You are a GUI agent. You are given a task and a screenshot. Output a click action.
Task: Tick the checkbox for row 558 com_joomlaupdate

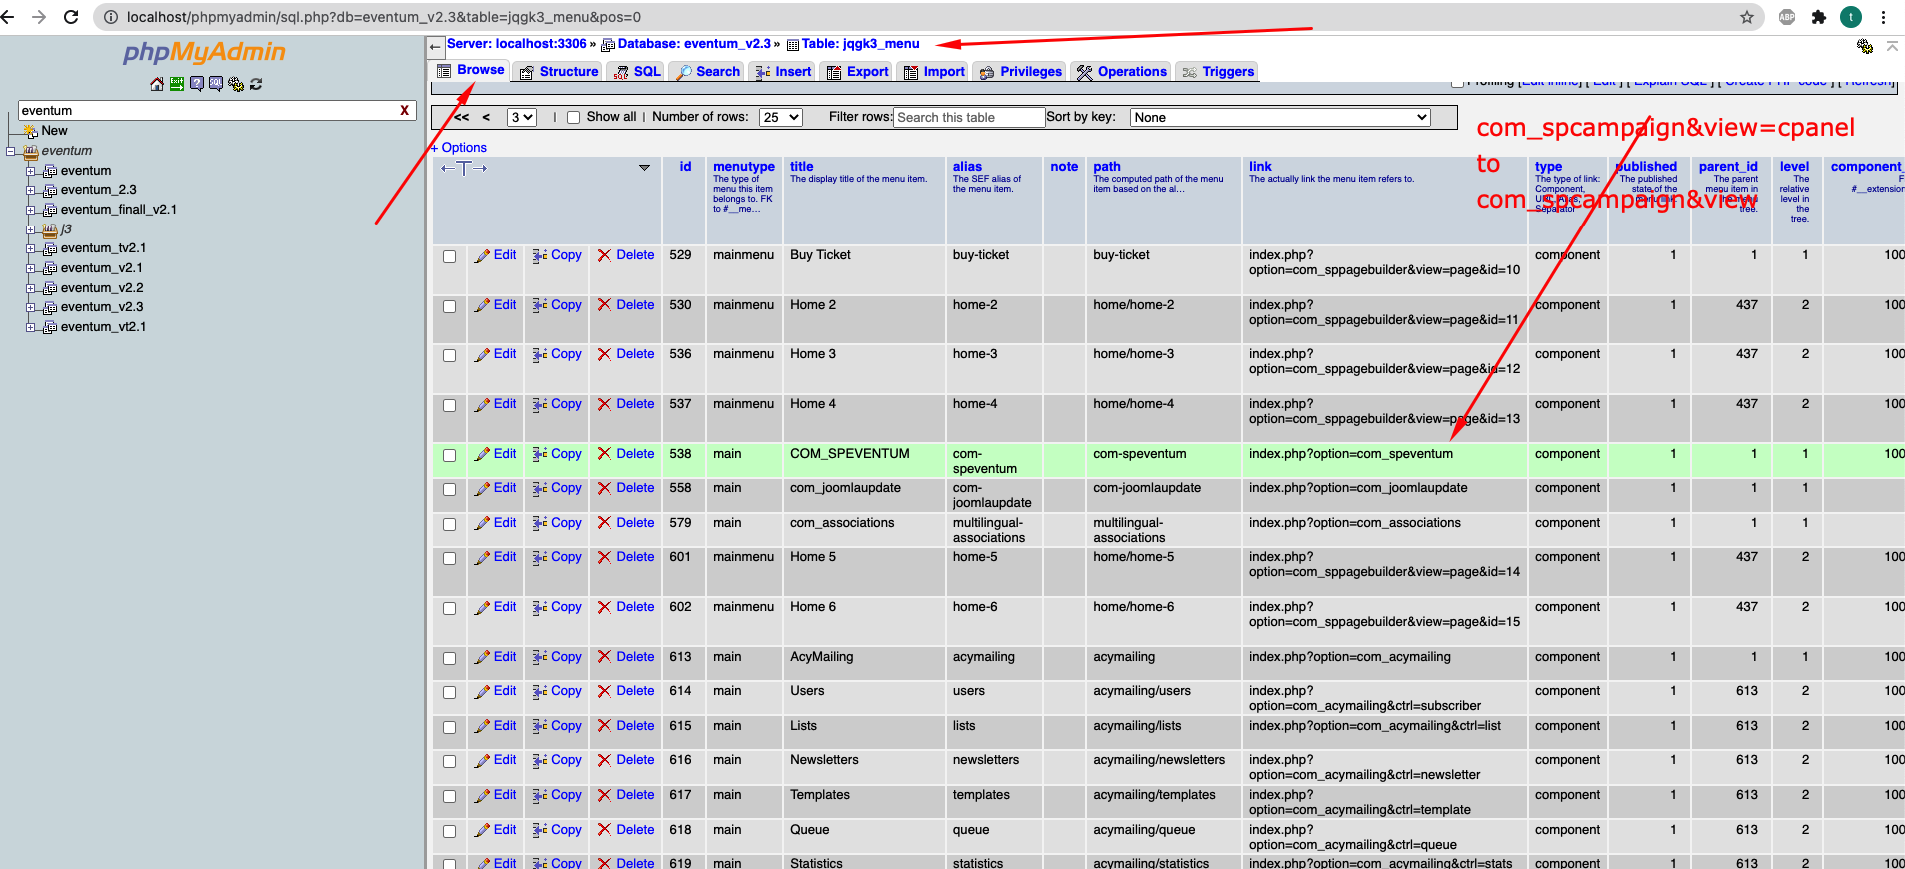tap(450, 490)
